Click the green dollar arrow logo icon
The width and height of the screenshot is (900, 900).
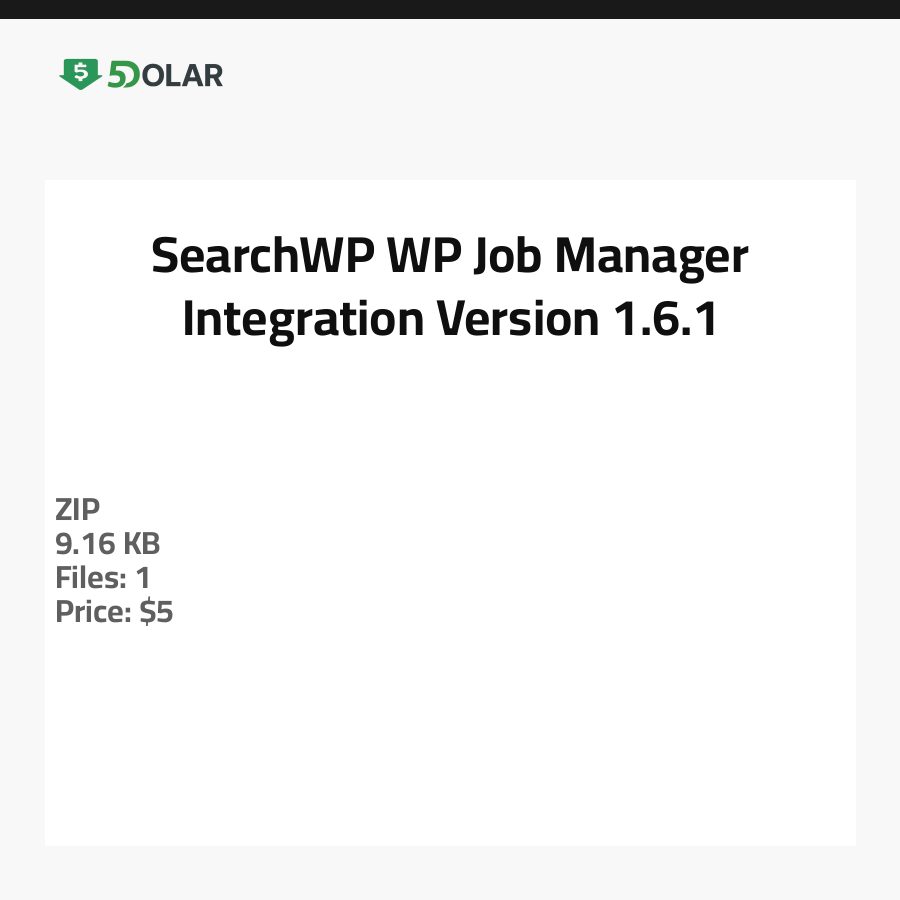[x=80, y=74]
